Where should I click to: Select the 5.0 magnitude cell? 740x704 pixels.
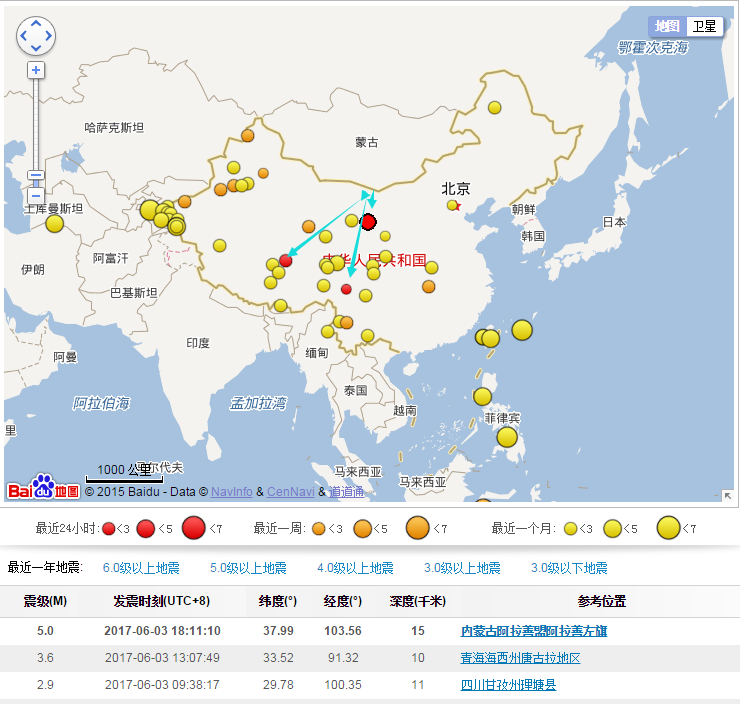[45, 631]
